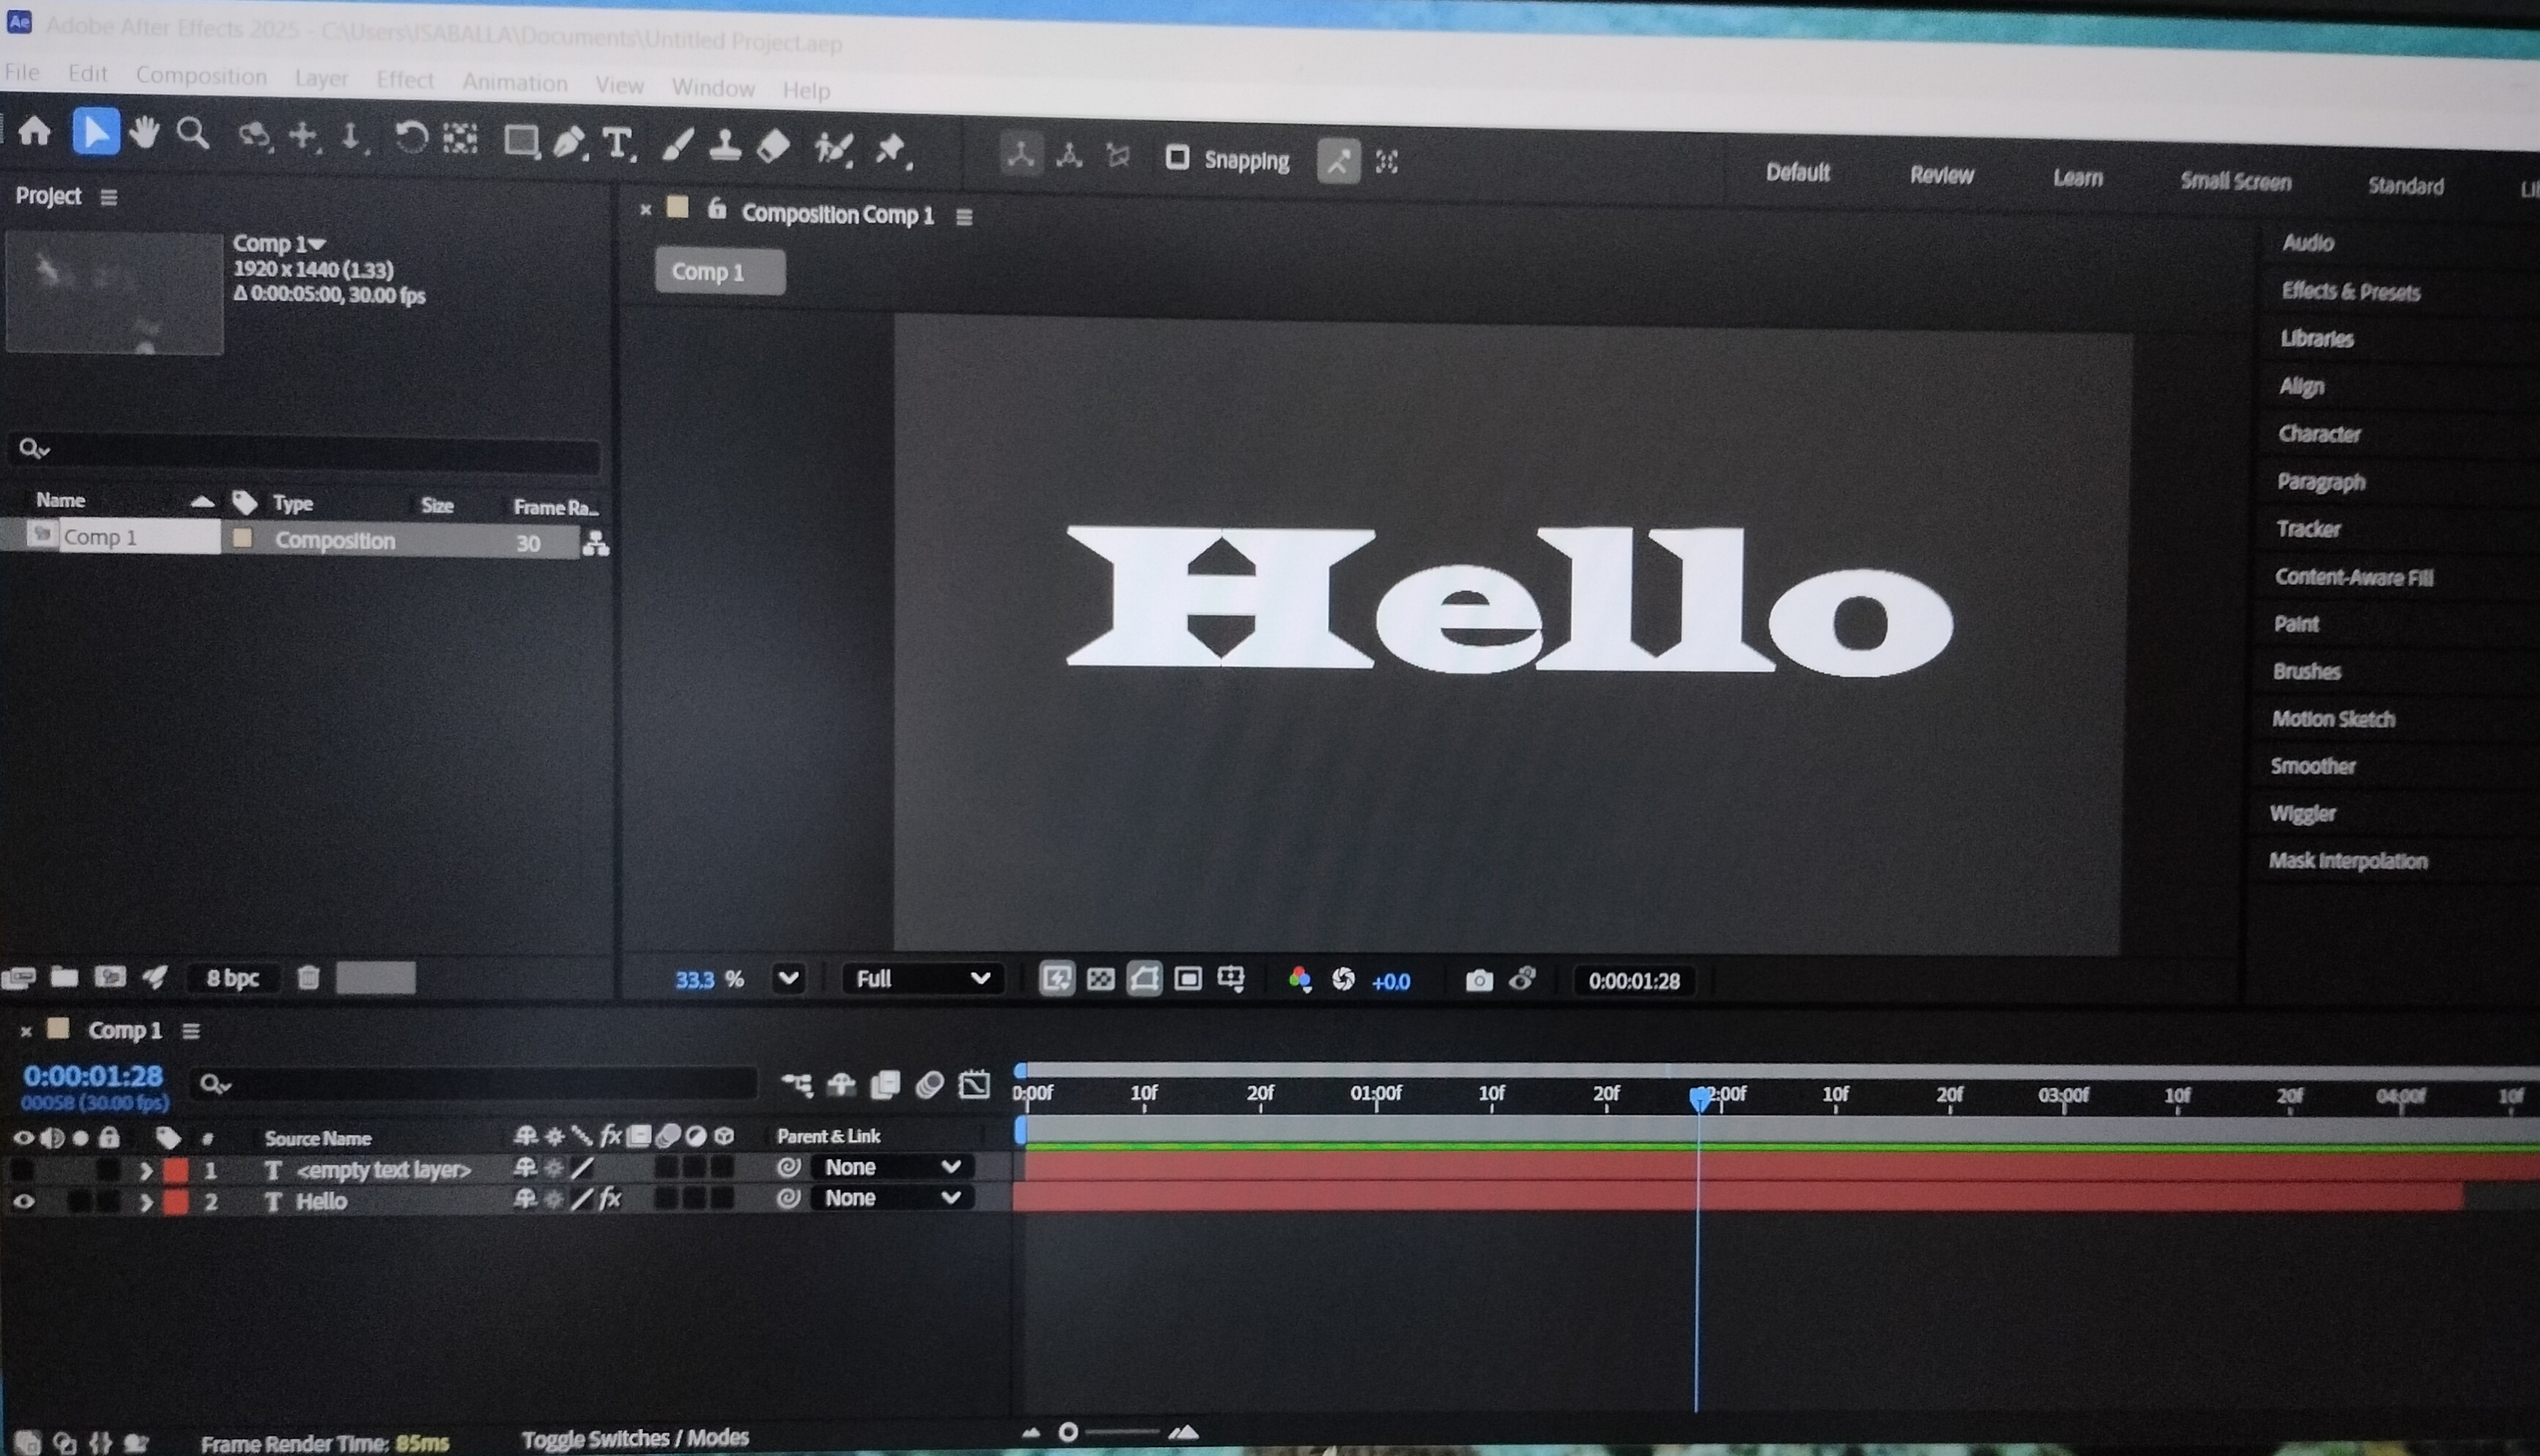Toggle the Transparency Grid button
The height and width of the screenshot is (1456, 2540).
point(1100,979)
